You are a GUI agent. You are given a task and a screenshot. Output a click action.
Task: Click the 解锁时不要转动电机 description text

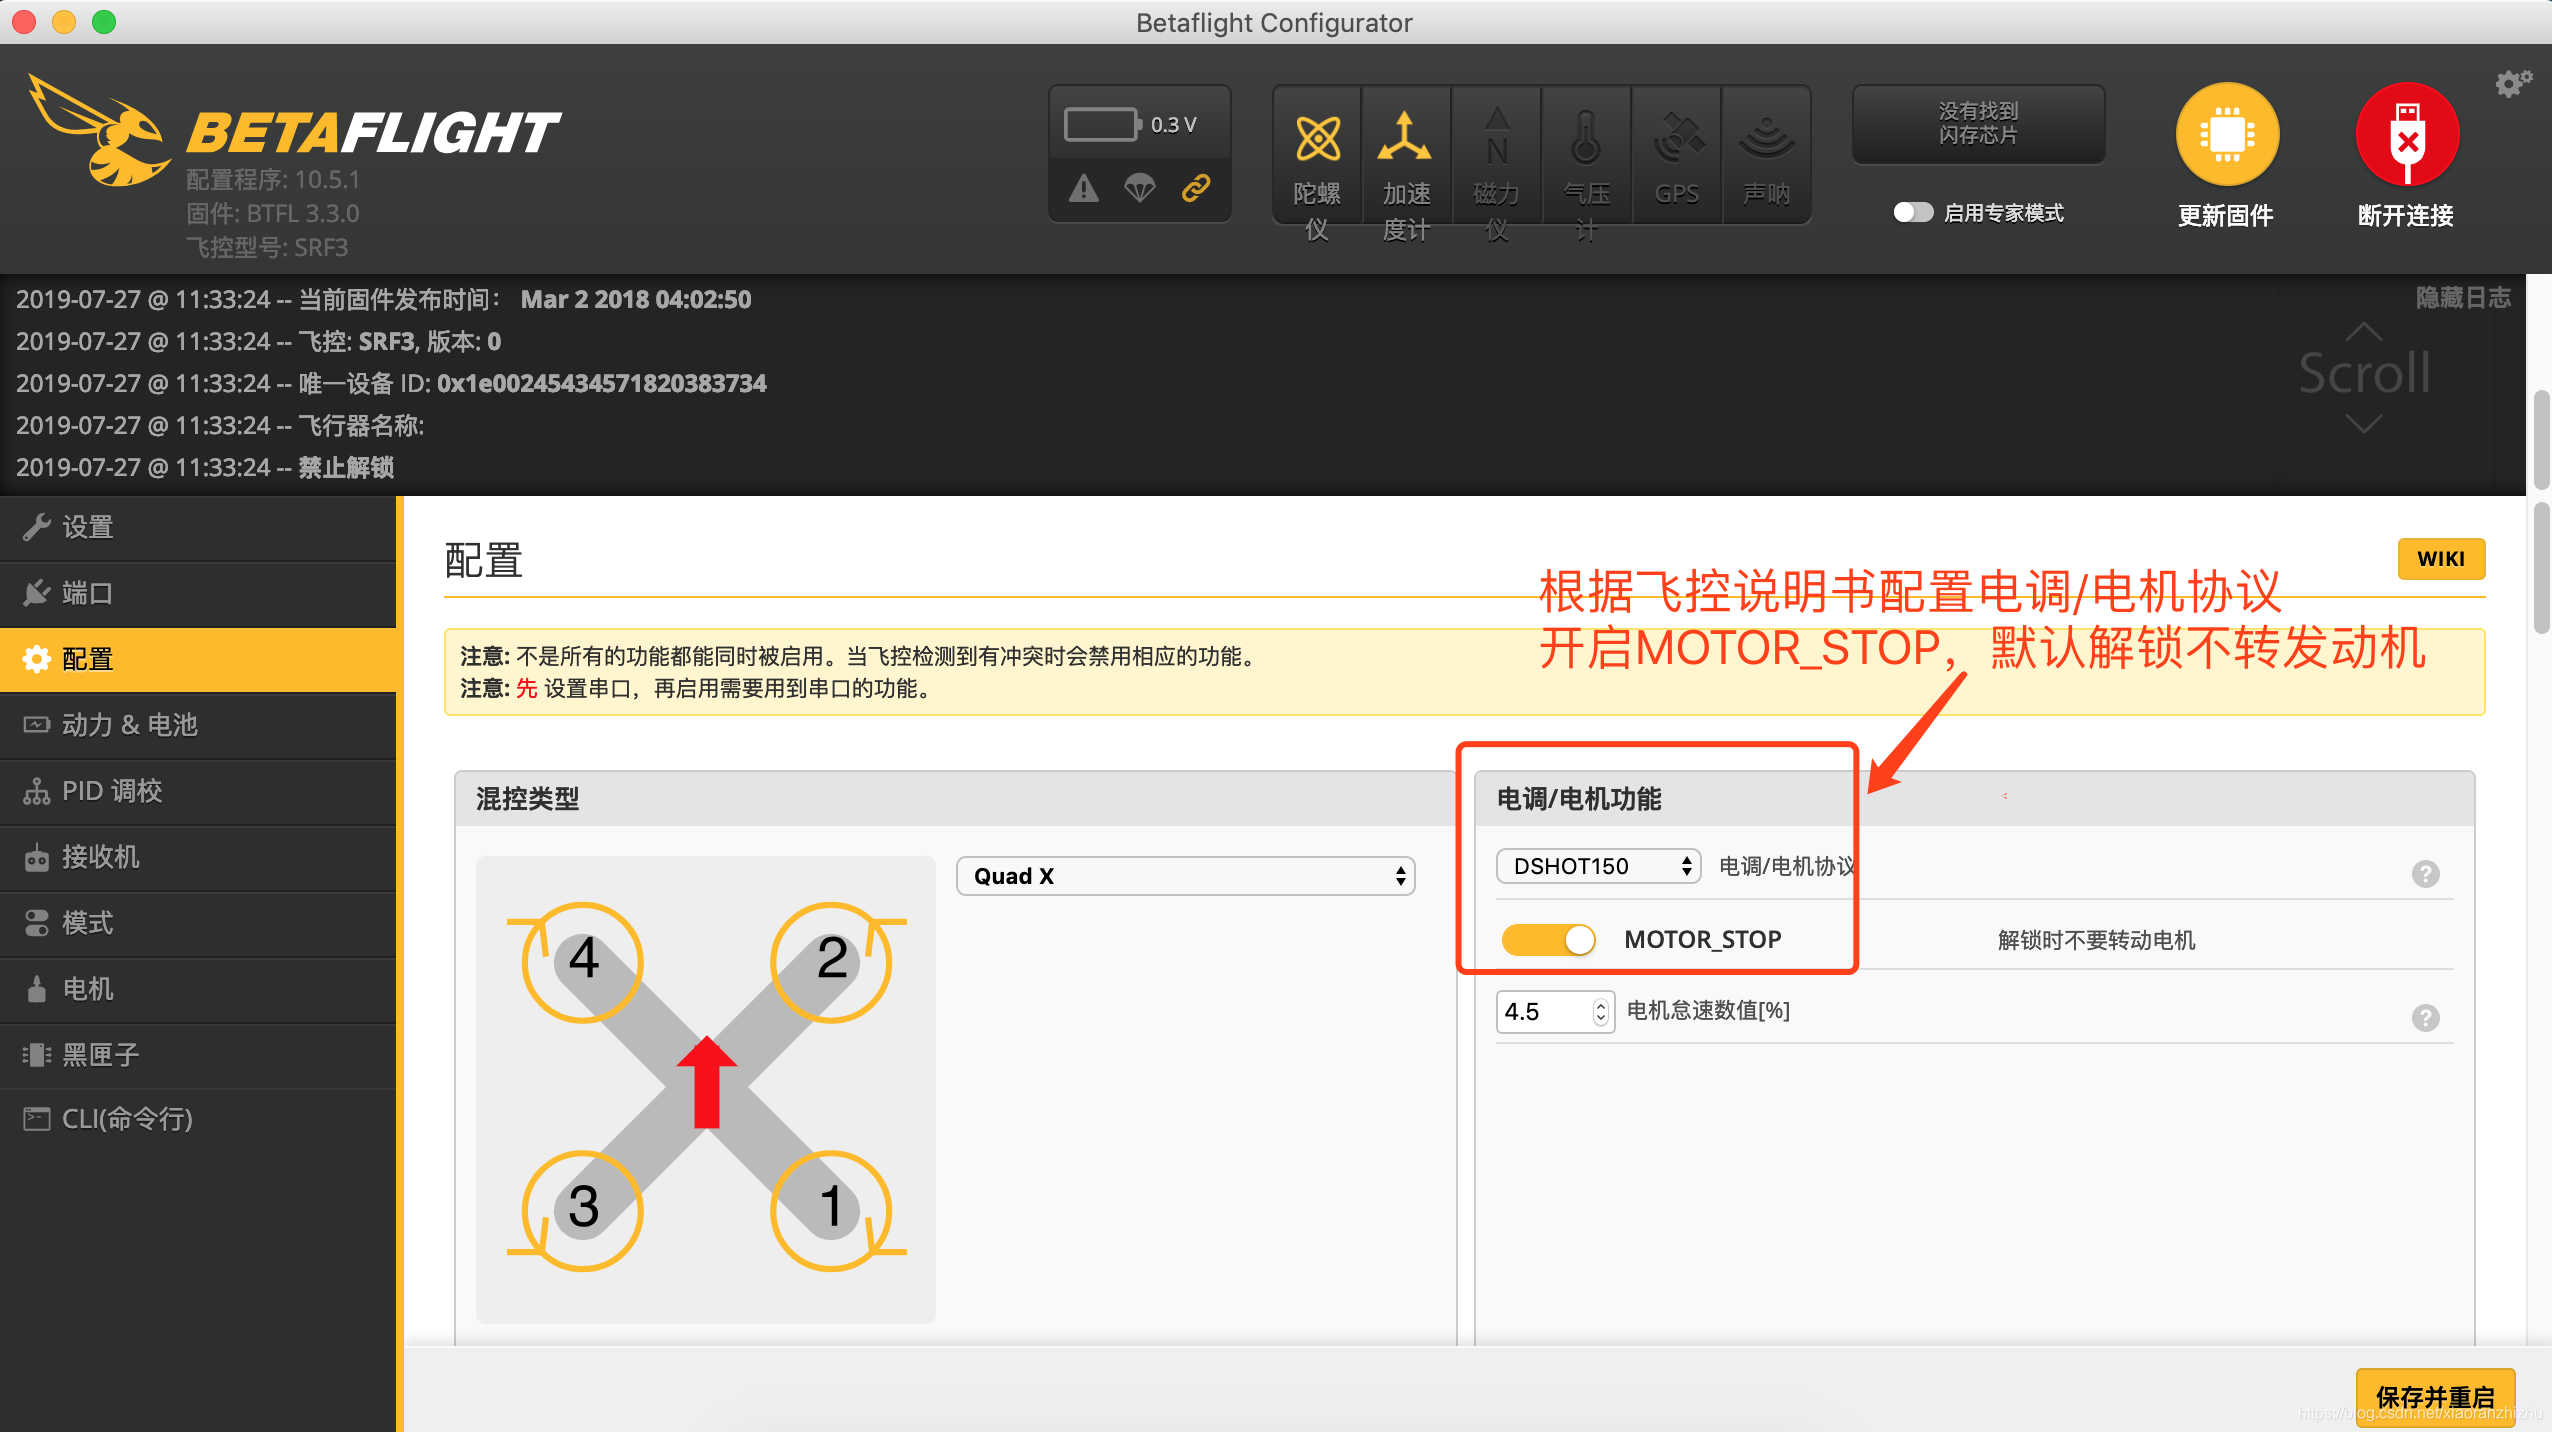point(2096,940)
